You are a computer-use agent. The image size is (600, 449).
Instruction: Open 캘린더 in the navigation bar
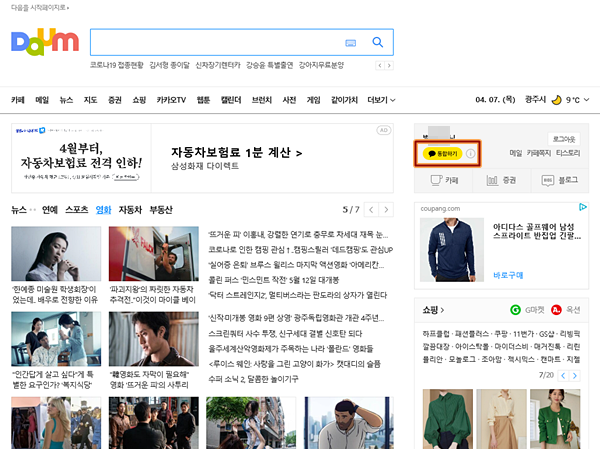pyautogui.click(x=231, y=100)
